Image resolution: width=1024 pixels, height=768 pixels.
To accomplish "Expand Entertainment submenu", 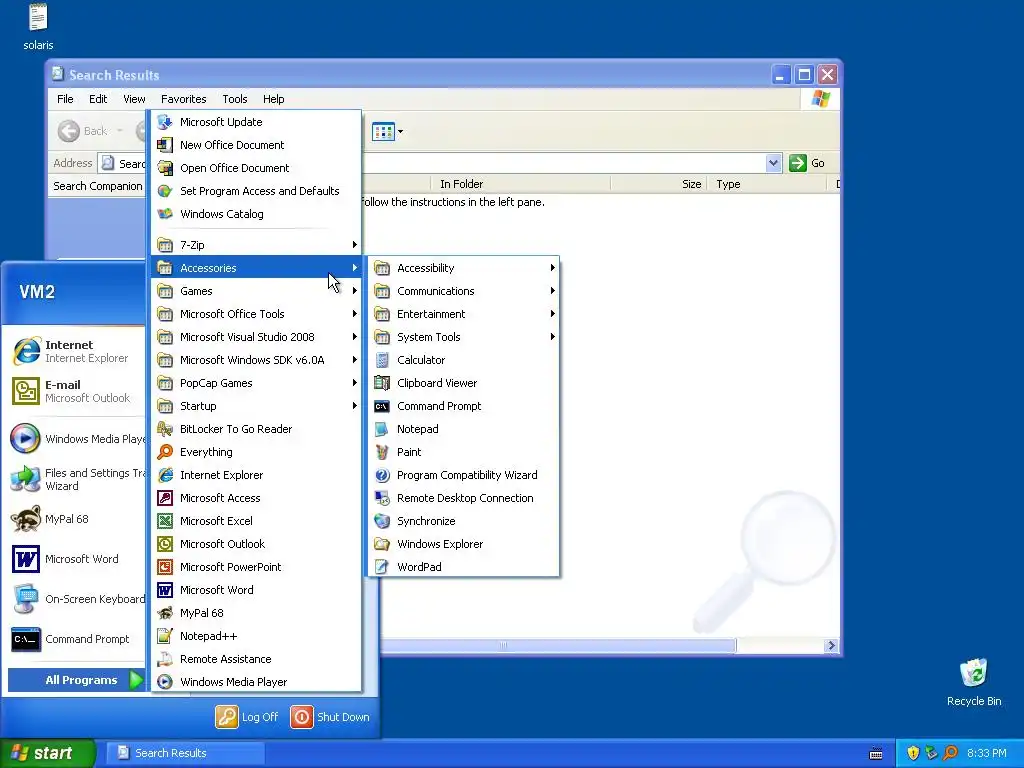I will (x=464, y=314).
